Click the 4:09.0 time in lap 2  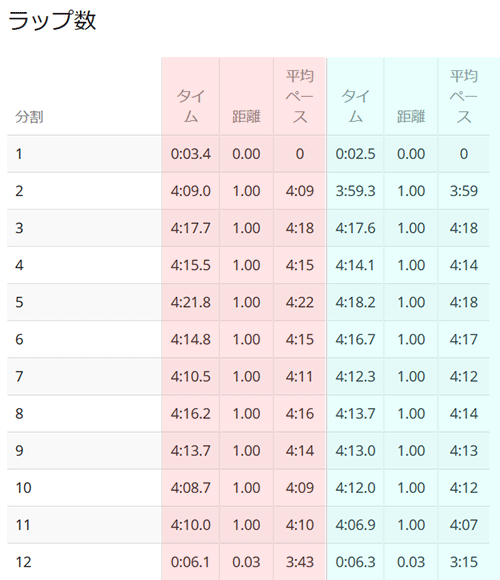pos(191,191)
